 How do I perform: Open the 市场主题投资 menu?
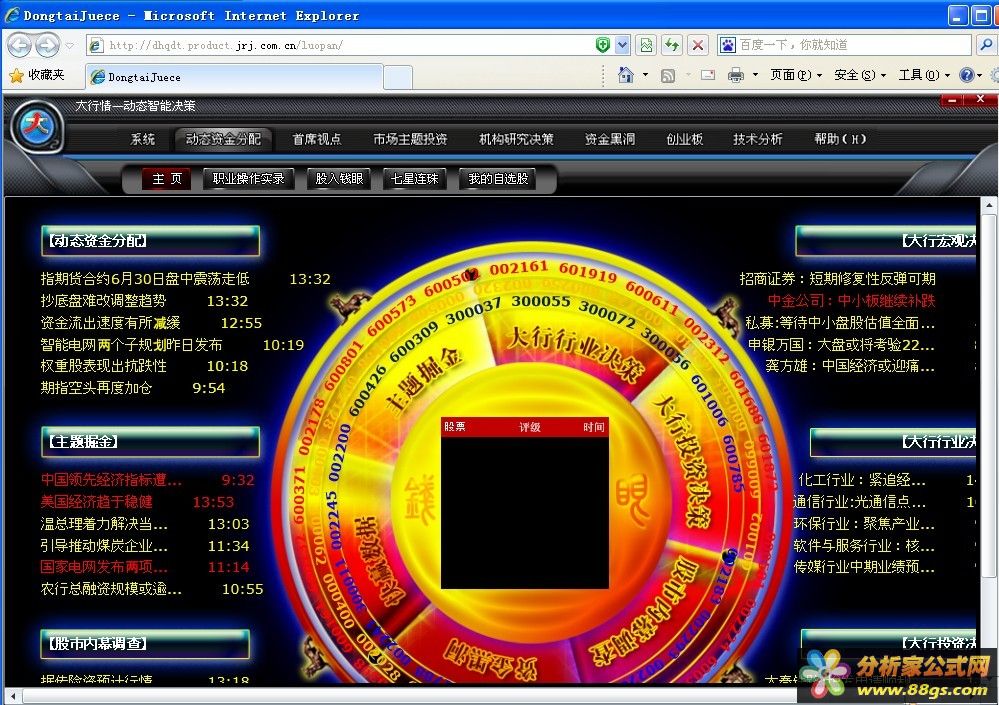coord(410,139)
